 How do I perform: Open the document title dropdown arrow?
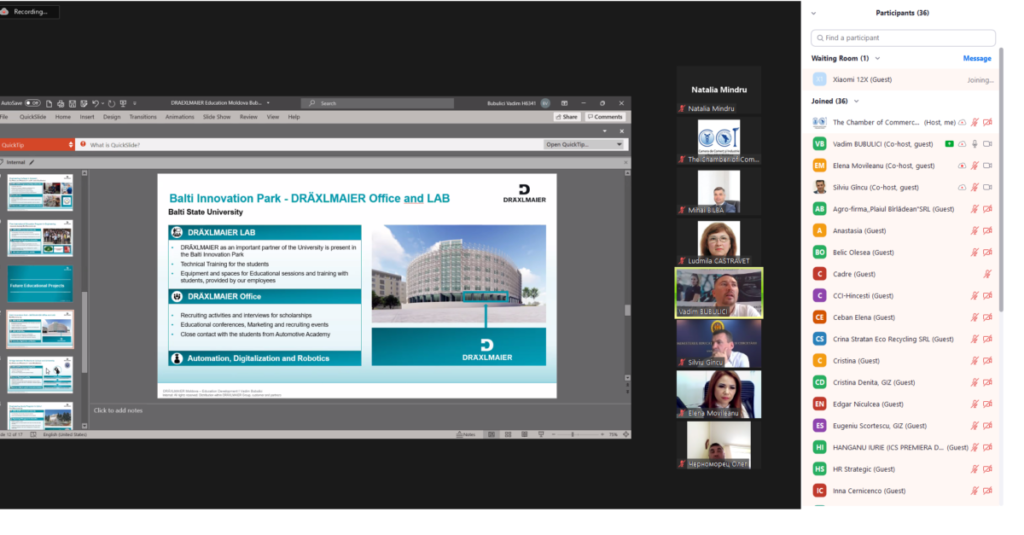[x=268, y=103]
